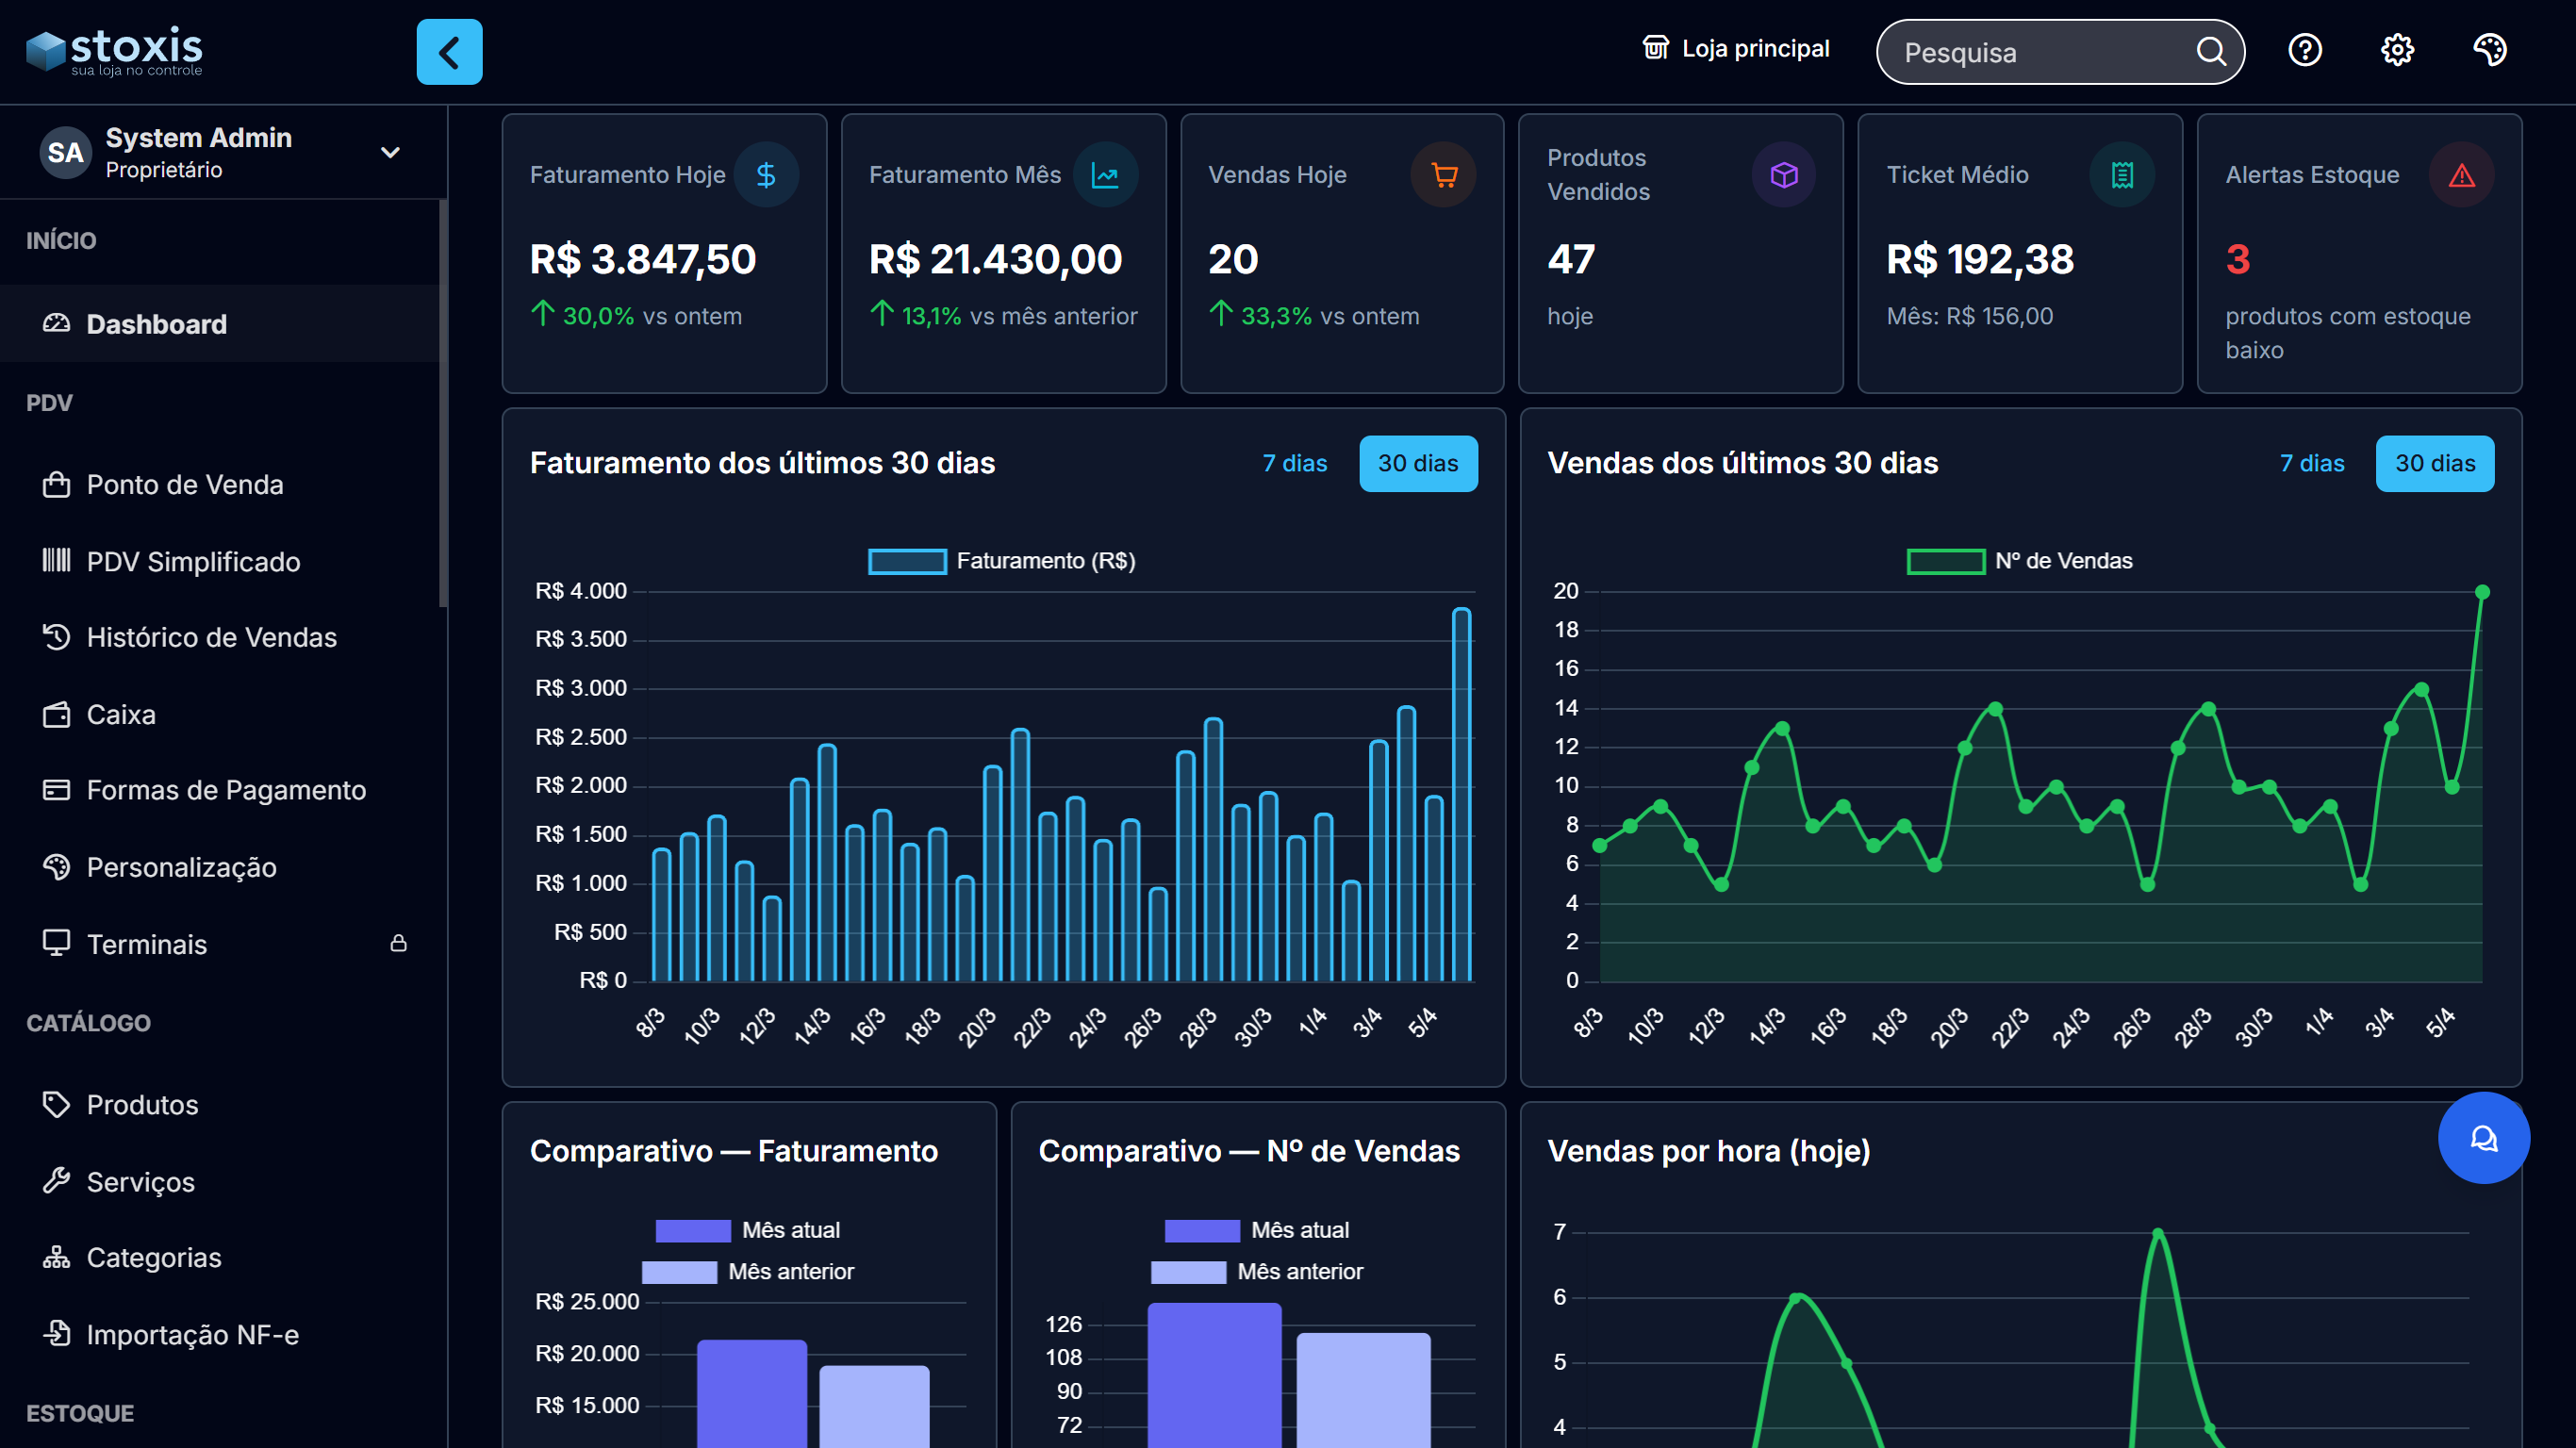Select Caixa in the sidebar

[219, 714]
